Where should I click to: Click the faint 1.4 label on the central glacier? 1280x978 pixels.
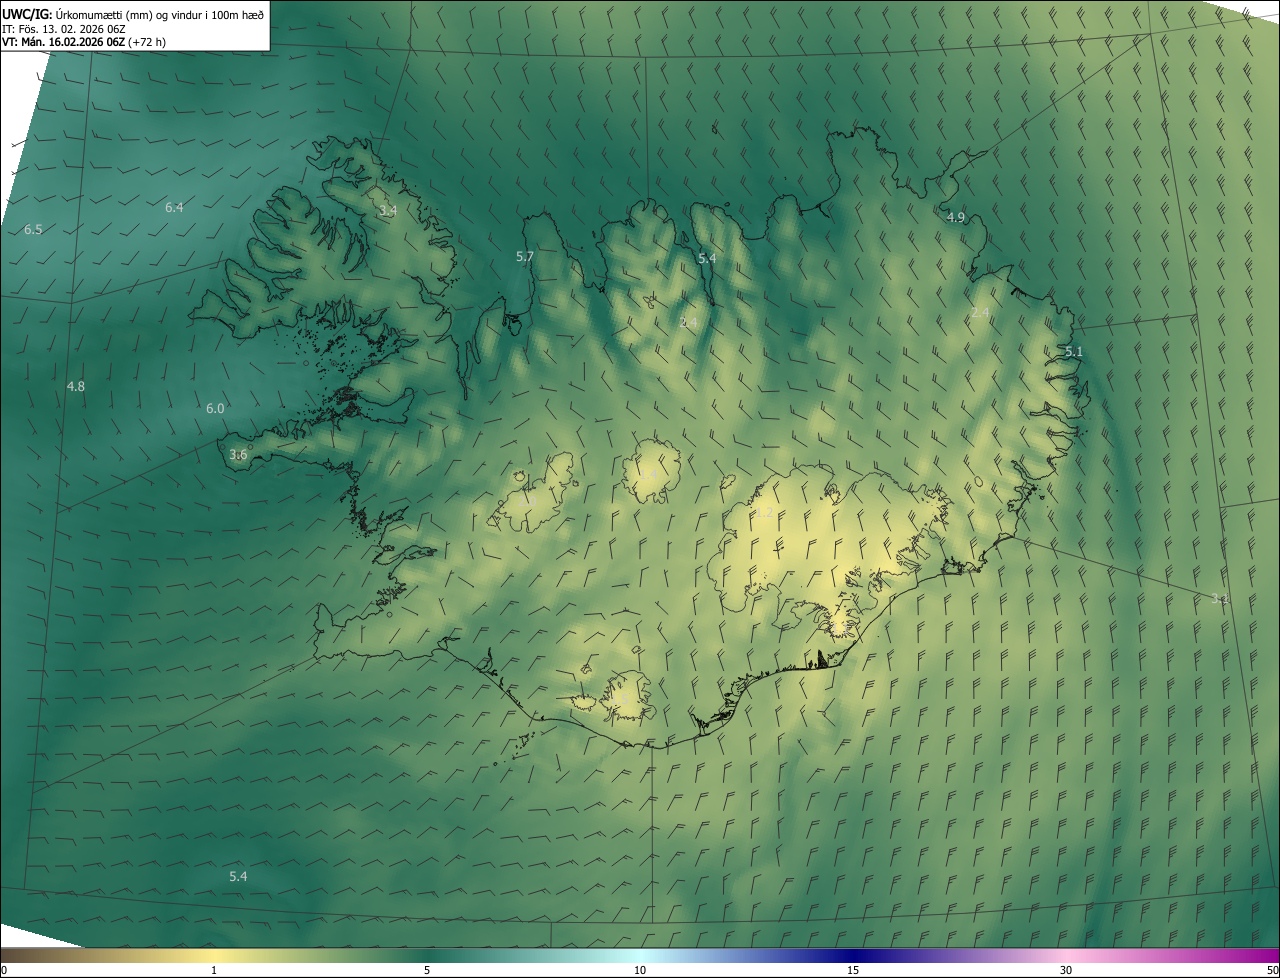tap(648, 473)
